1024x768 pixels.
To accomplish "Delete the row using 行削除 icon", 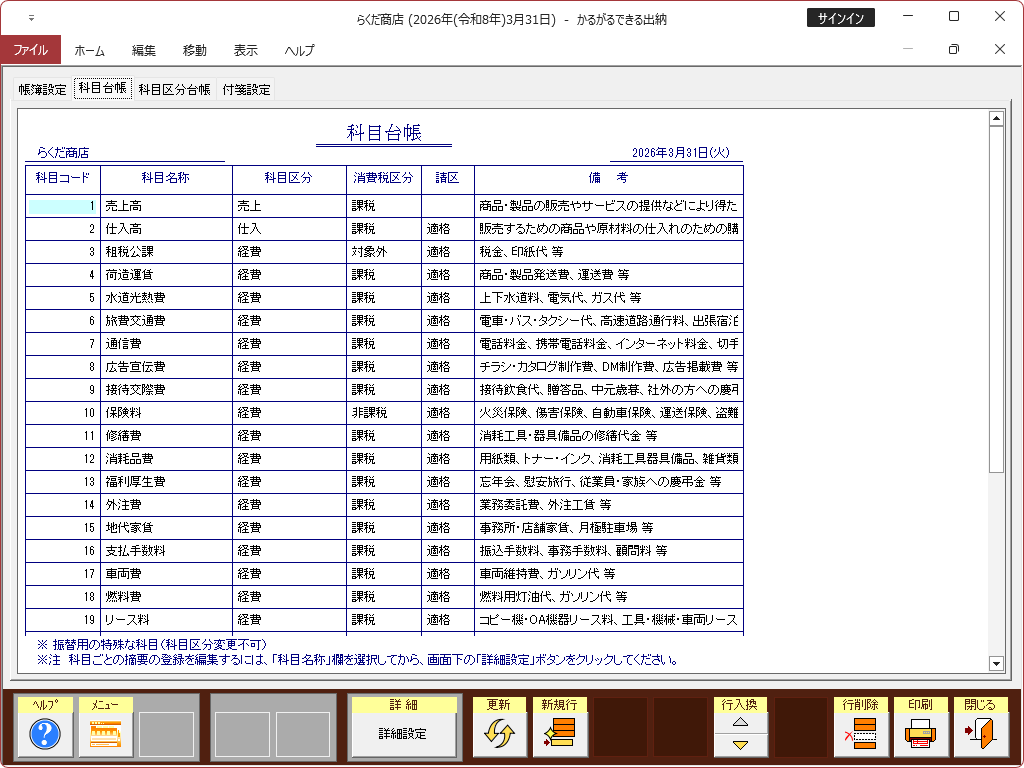I will 860,735.
